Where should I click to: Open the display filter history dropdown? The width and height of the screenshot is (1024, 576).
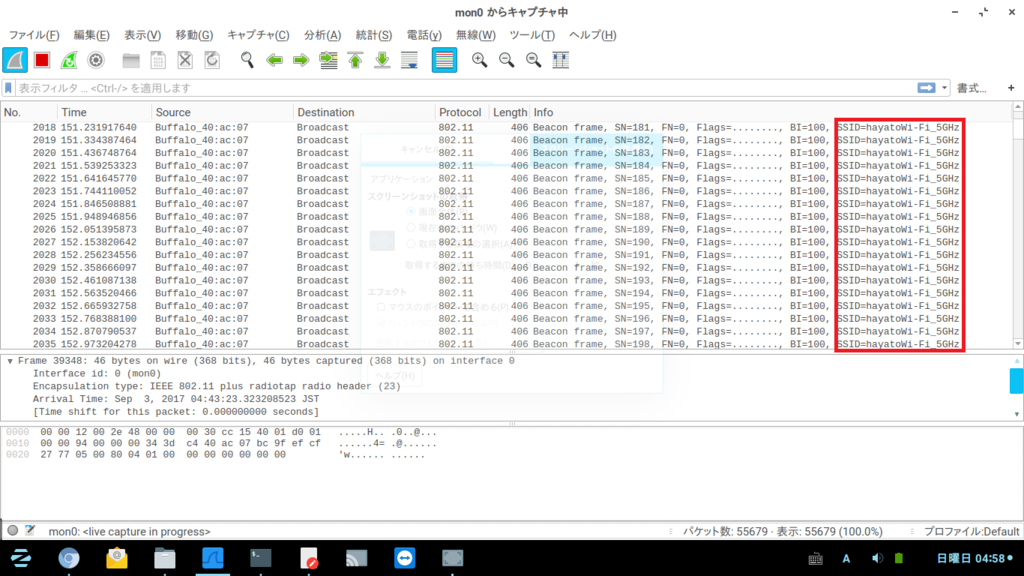(944, 88)
